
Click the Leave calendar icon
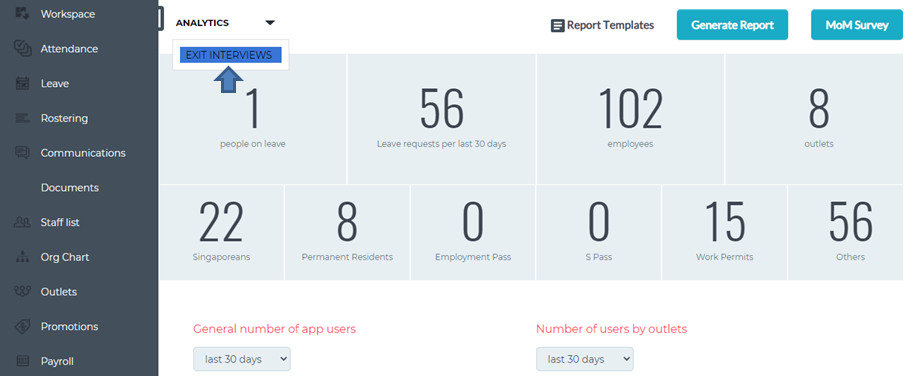22,83
